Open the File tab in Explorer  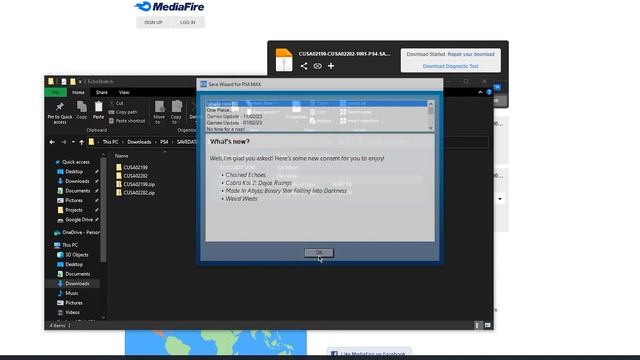[x=56, y=92]
